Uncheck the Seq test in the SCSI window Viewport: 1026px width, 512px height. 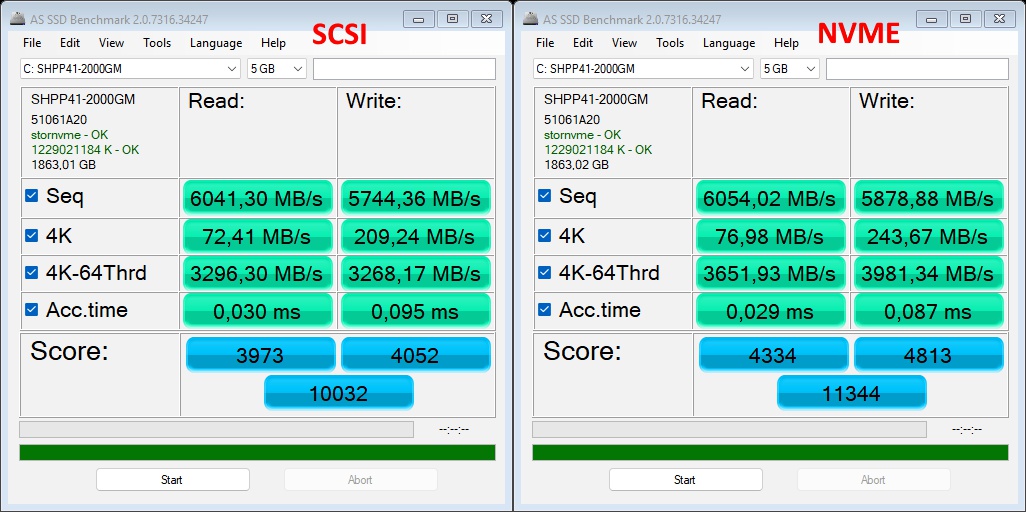click(x=32, y=196)
